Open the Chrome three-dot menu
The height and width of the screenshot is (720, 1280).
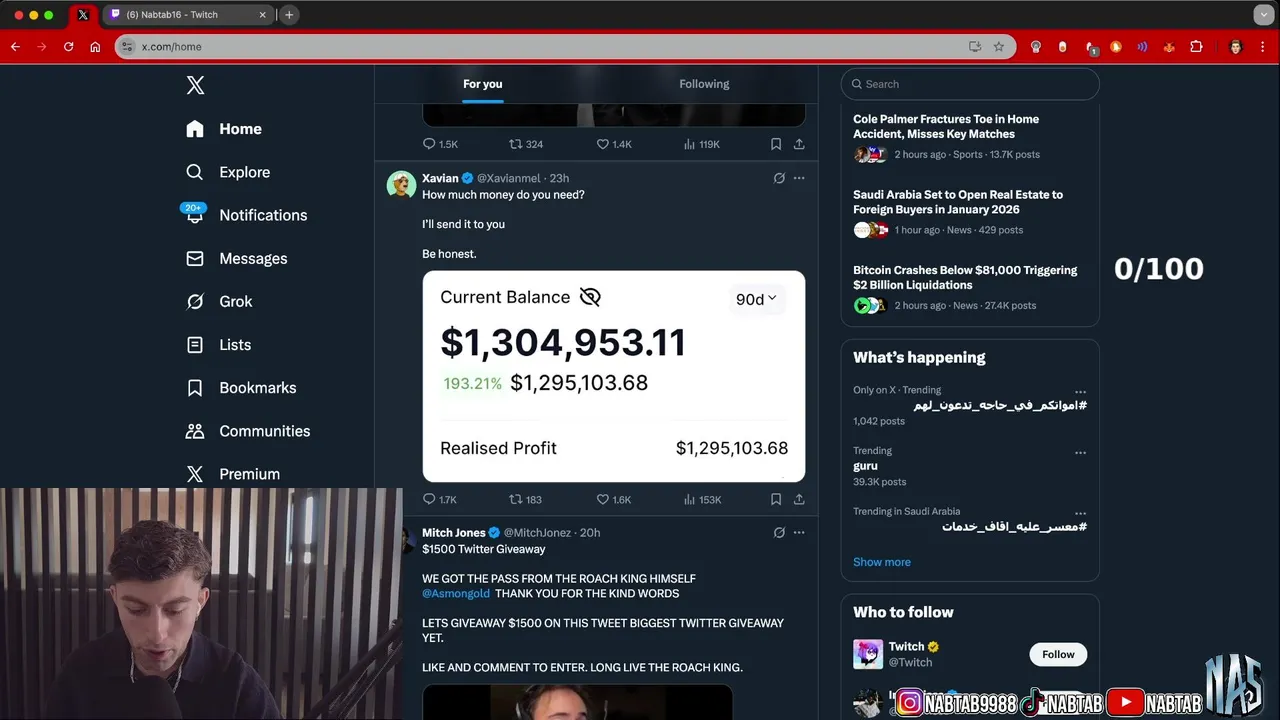pyautogui.click(x=1264, y=47)
